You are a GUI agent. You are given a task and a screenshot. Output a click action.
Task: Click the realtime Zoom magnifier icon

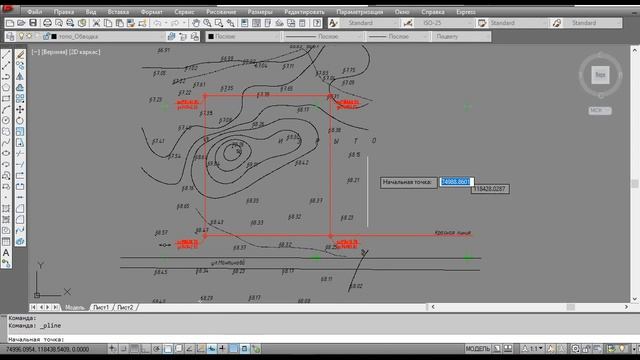pyautogui.click(x=207, y=23)
